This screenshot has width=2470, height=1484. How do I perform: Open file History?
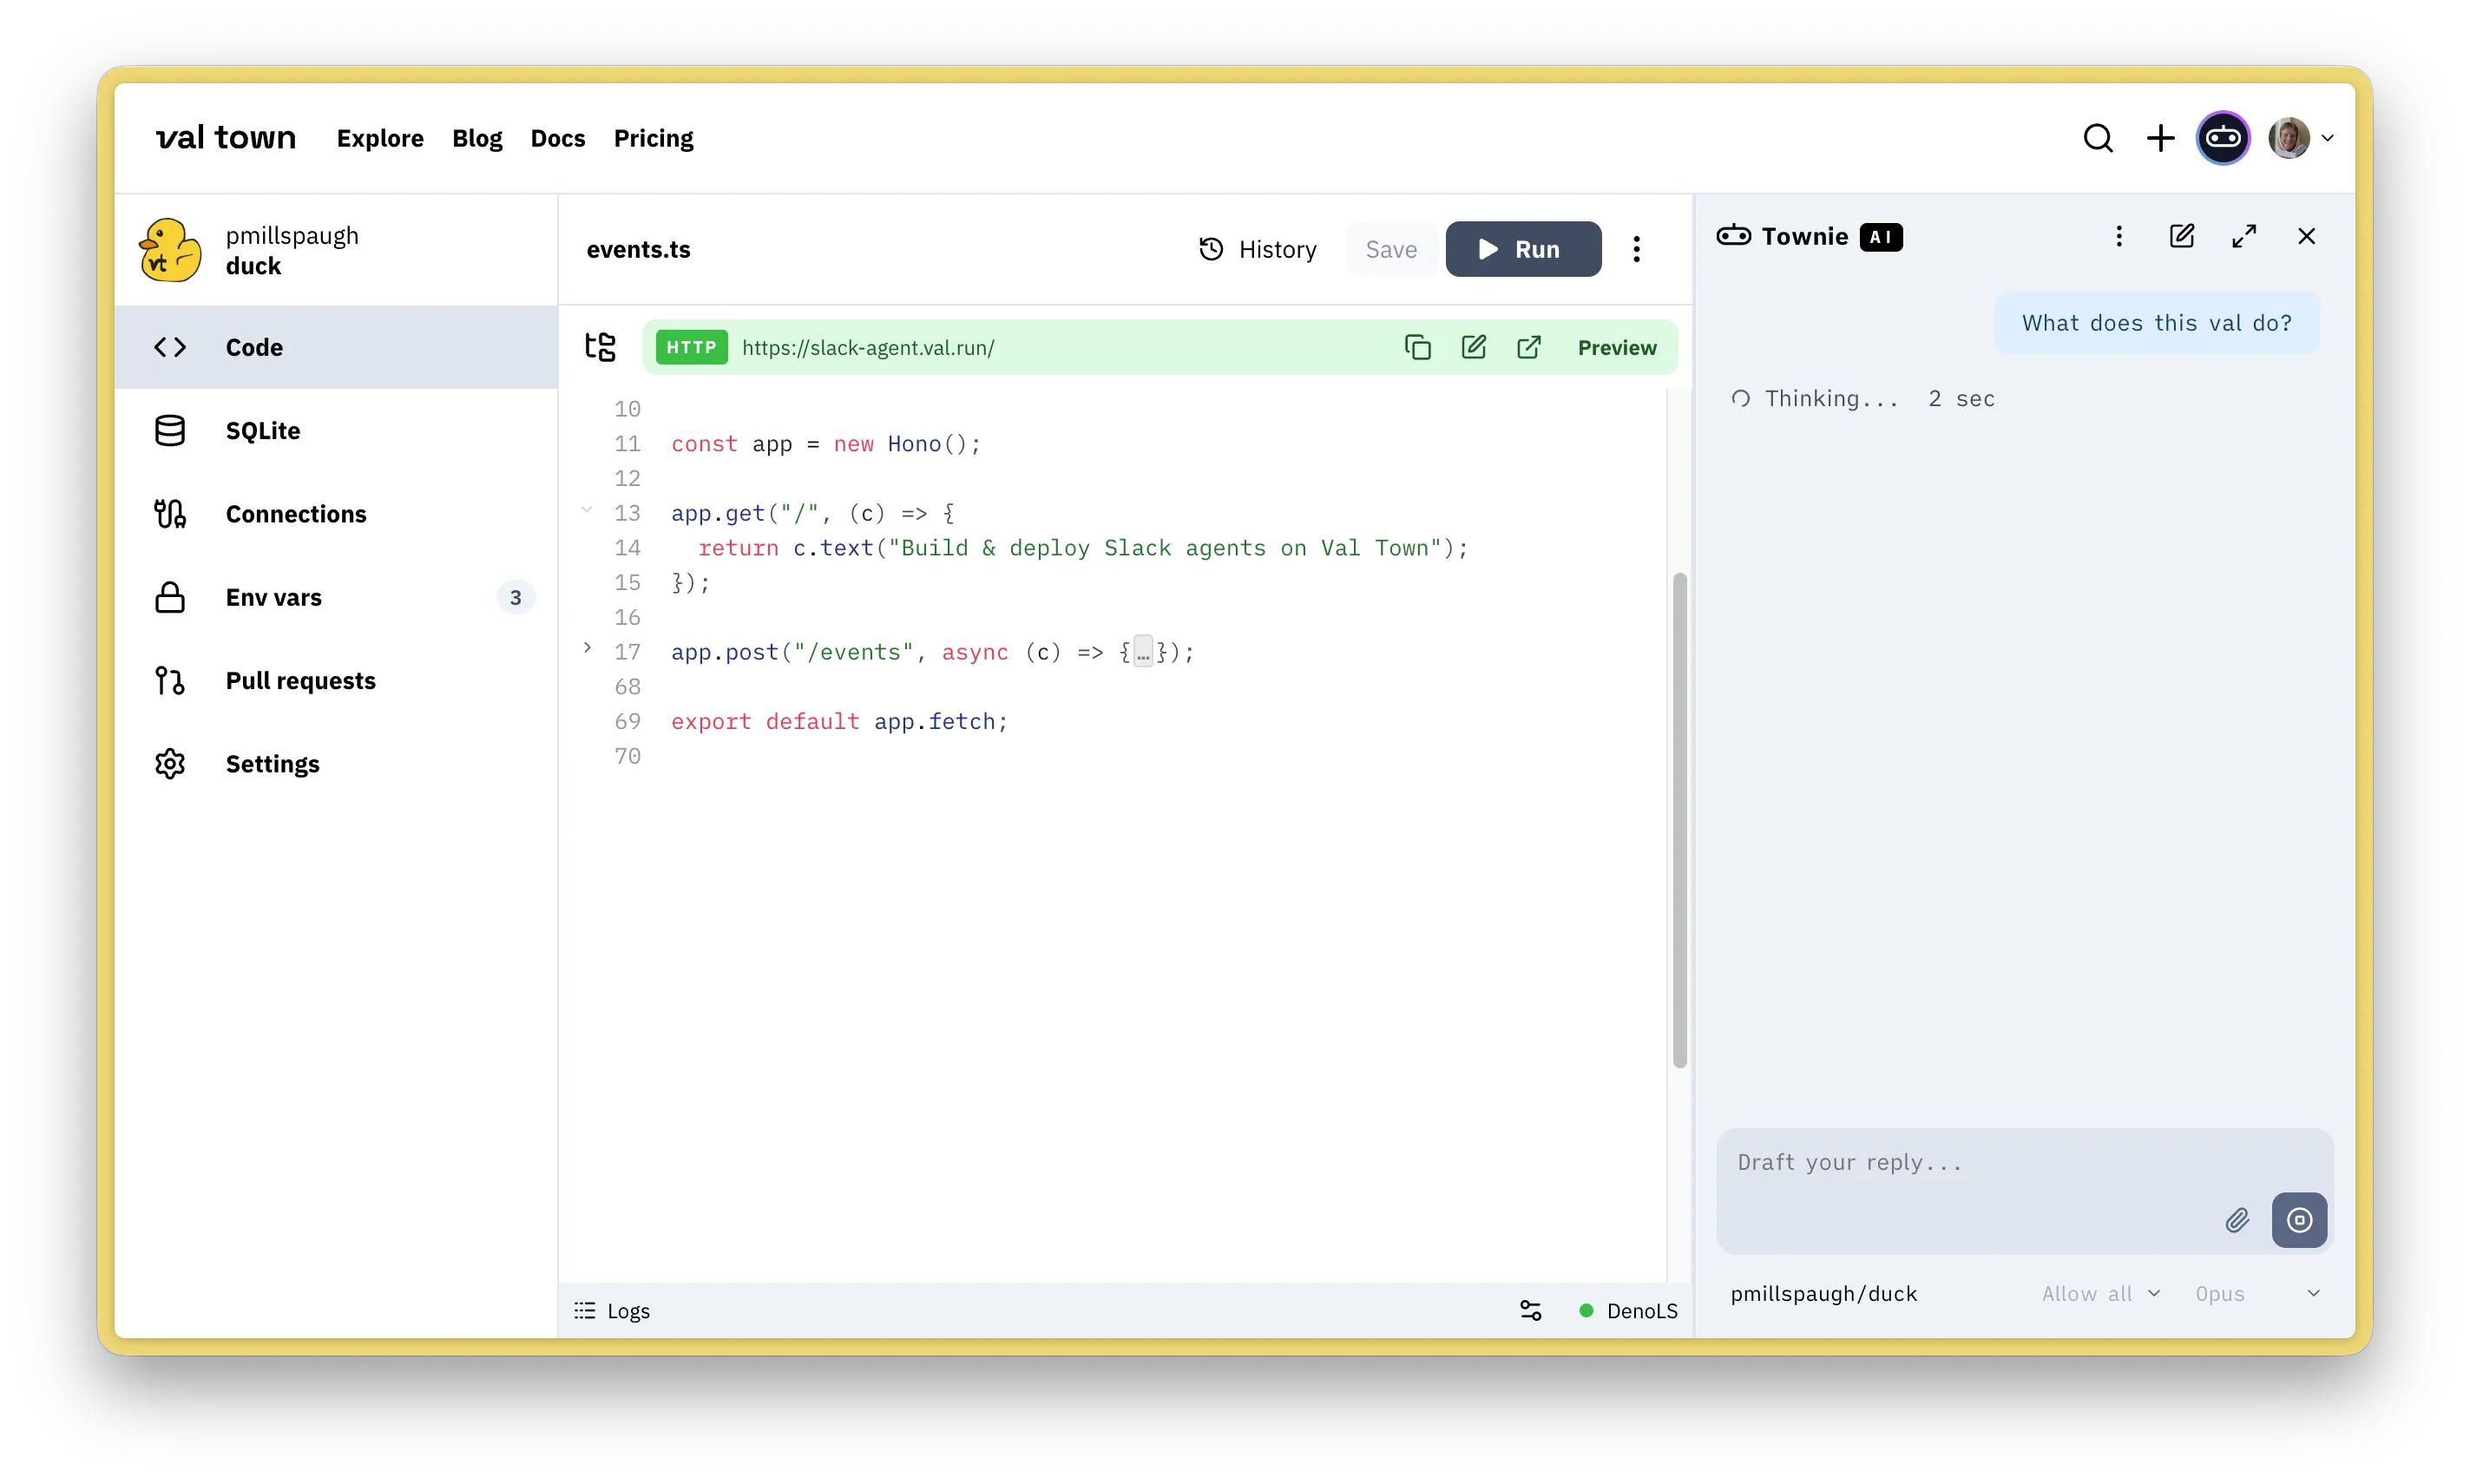1257,249
